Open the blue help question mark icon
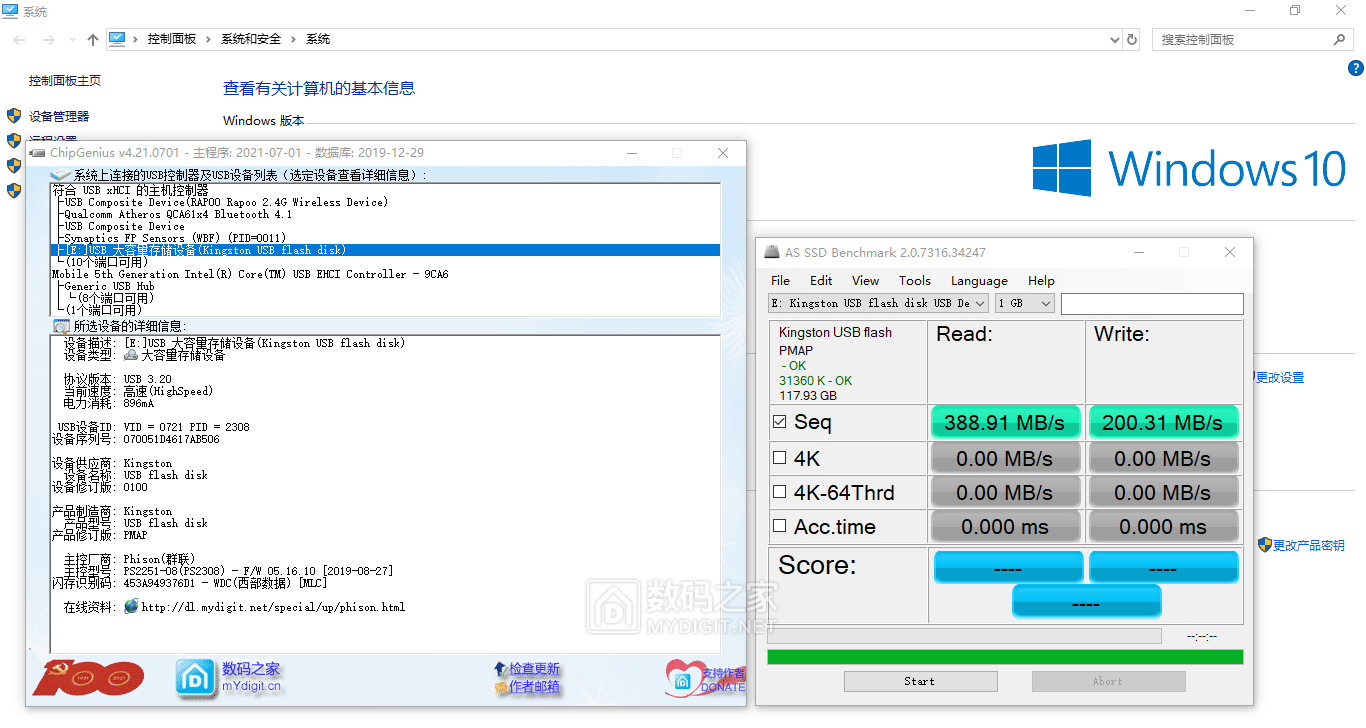Screen dimensions: 1366x728 (1356, 68)
